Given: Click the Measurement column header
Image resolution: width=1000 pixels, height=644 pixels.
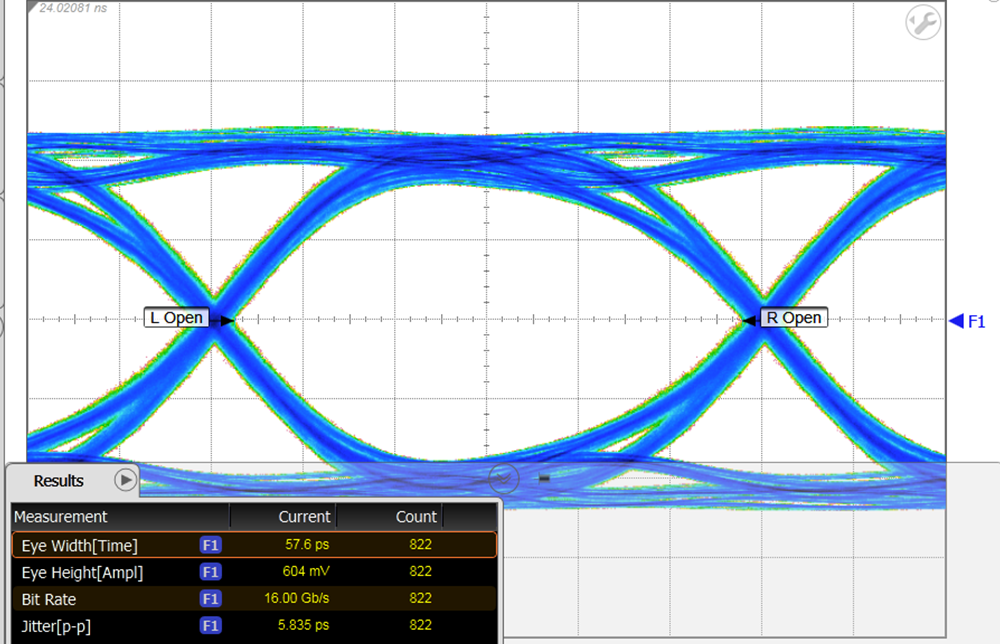Looking at the screenshot, I should tap(60, 517).
